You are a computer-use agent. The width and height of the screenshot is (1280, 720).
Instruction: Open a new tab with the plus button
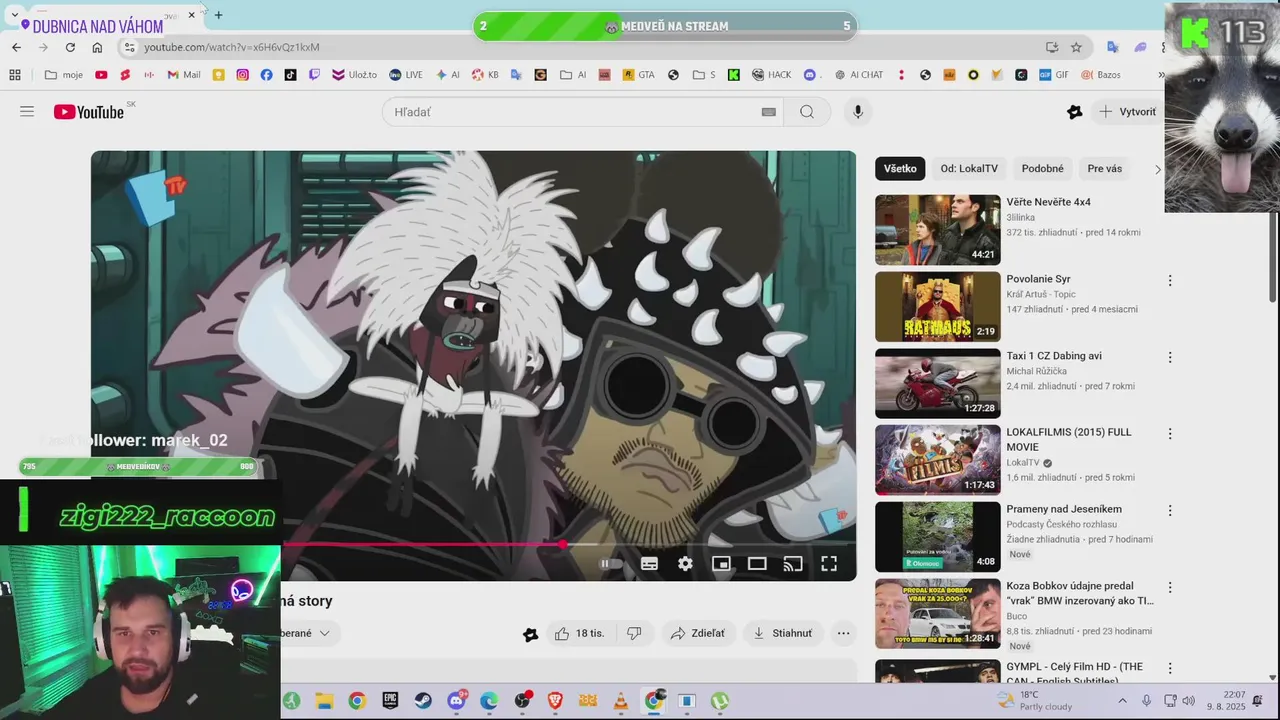218,15
